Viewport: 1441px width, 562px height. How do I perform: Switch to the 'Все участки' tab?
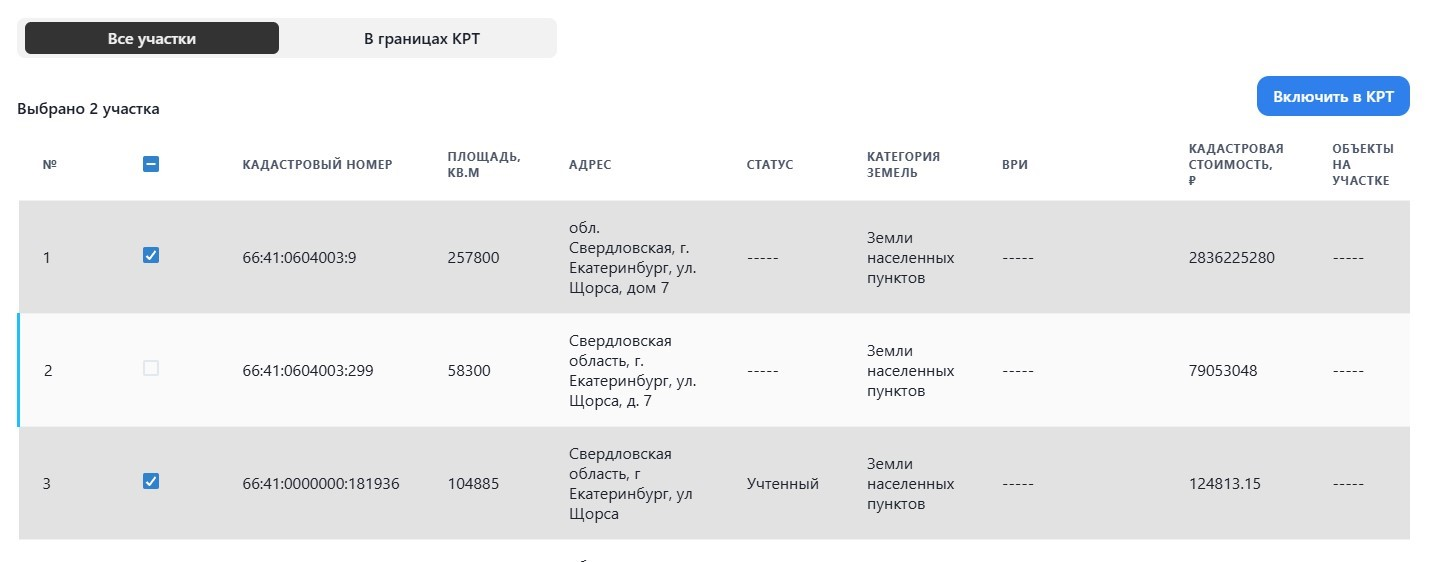pyautogui.click(x=152, y=38)
